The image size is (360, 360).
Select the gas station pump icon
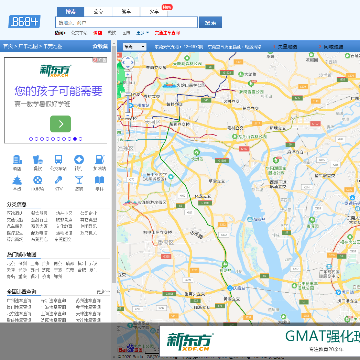(99, 160)
